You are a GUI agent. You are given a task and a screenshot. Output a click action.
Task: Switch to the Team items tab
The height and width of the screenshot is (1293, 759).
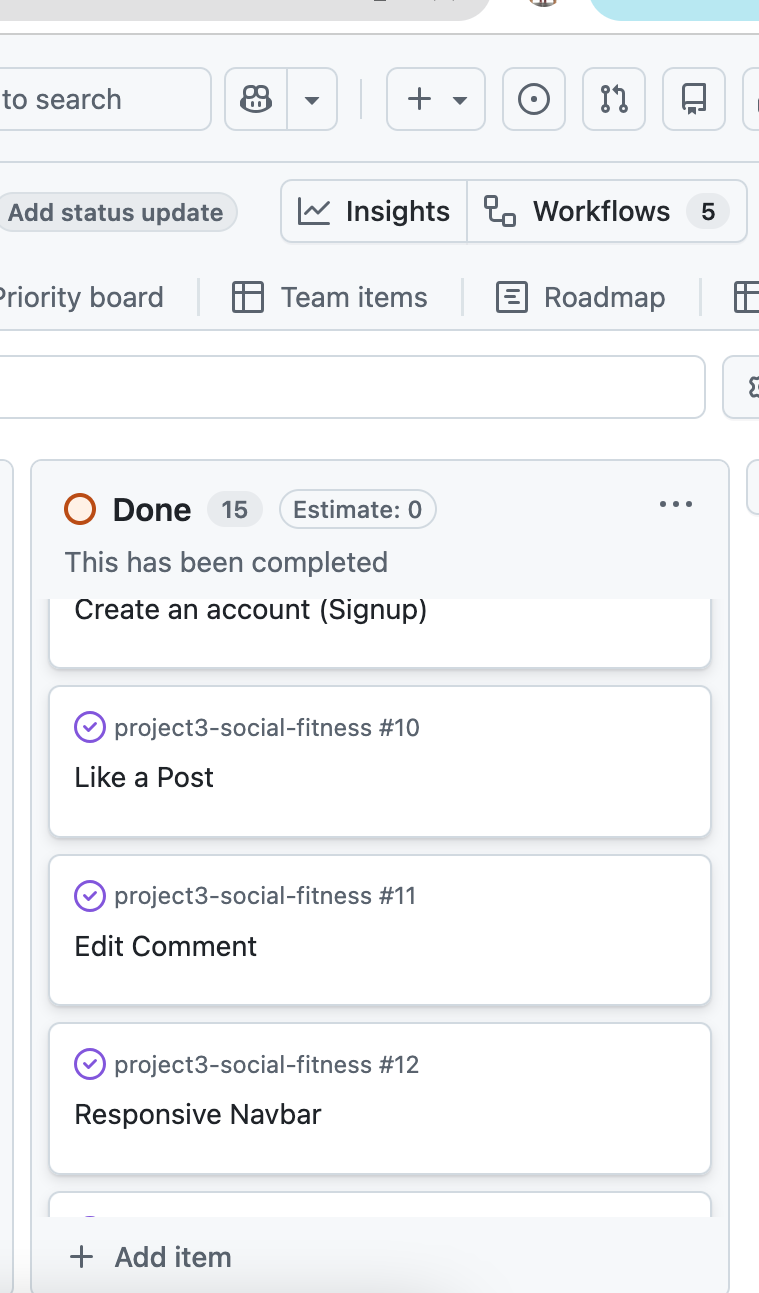tap(330, 297)
